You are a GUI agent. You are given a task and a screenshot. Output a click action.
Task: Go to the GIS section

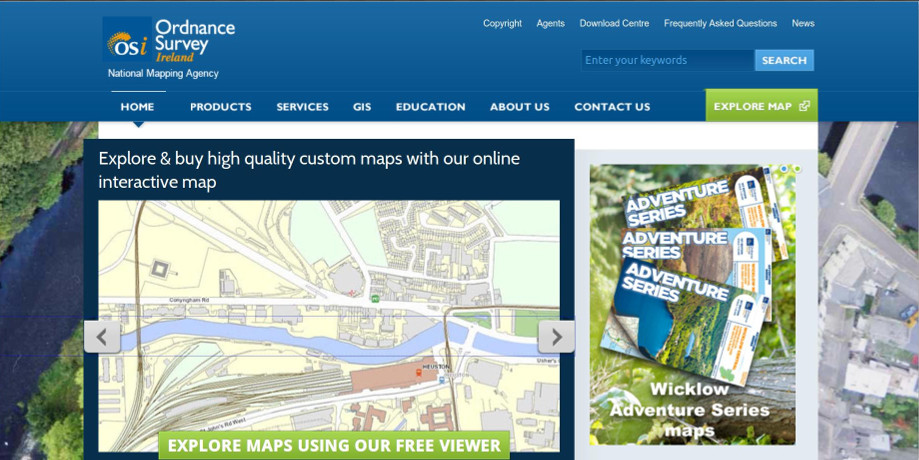pos(362,107)
